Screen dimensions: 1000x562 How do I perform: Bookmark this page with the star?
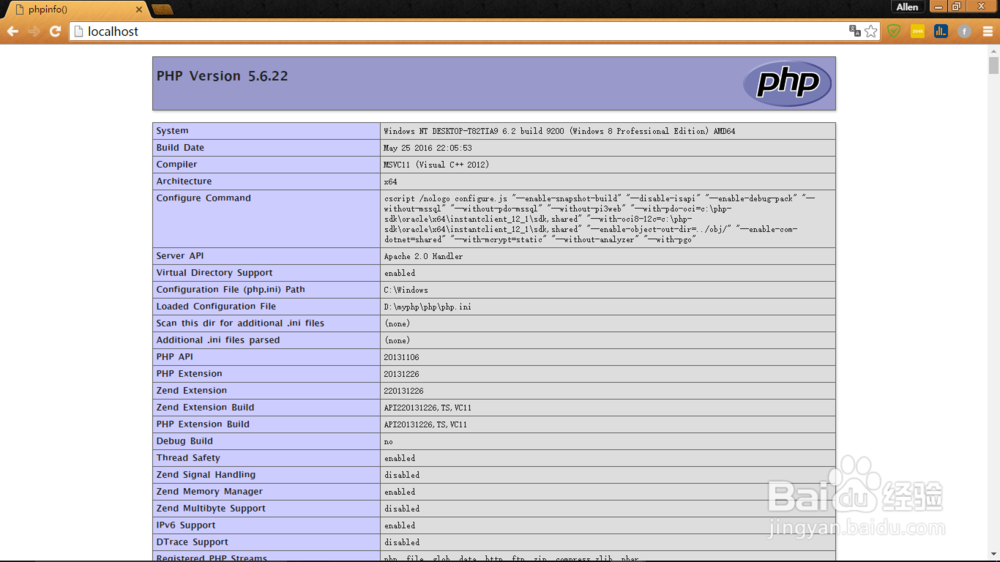coord(871,31)
